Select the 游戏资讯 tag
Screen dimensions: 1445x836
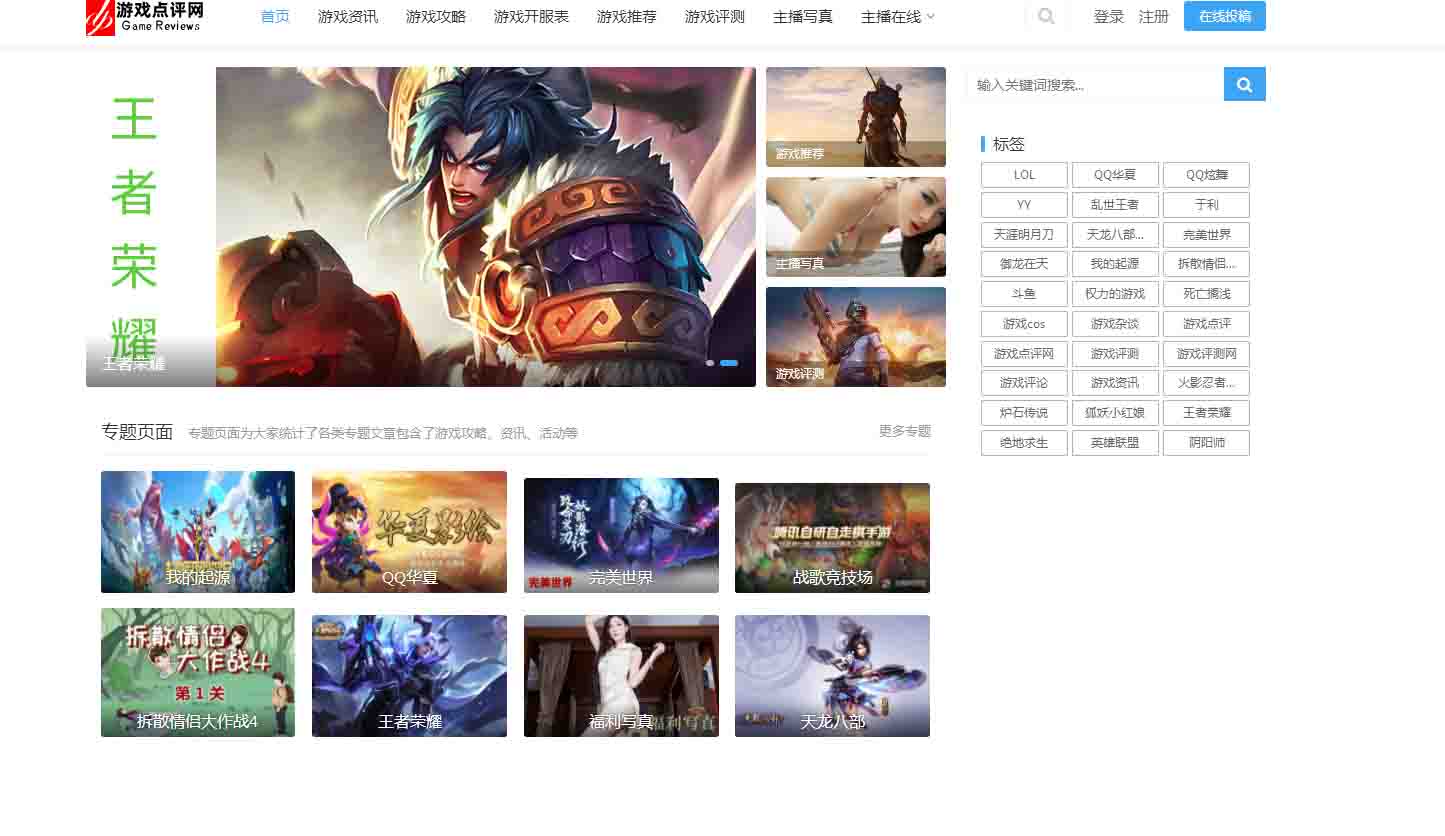1115,383
